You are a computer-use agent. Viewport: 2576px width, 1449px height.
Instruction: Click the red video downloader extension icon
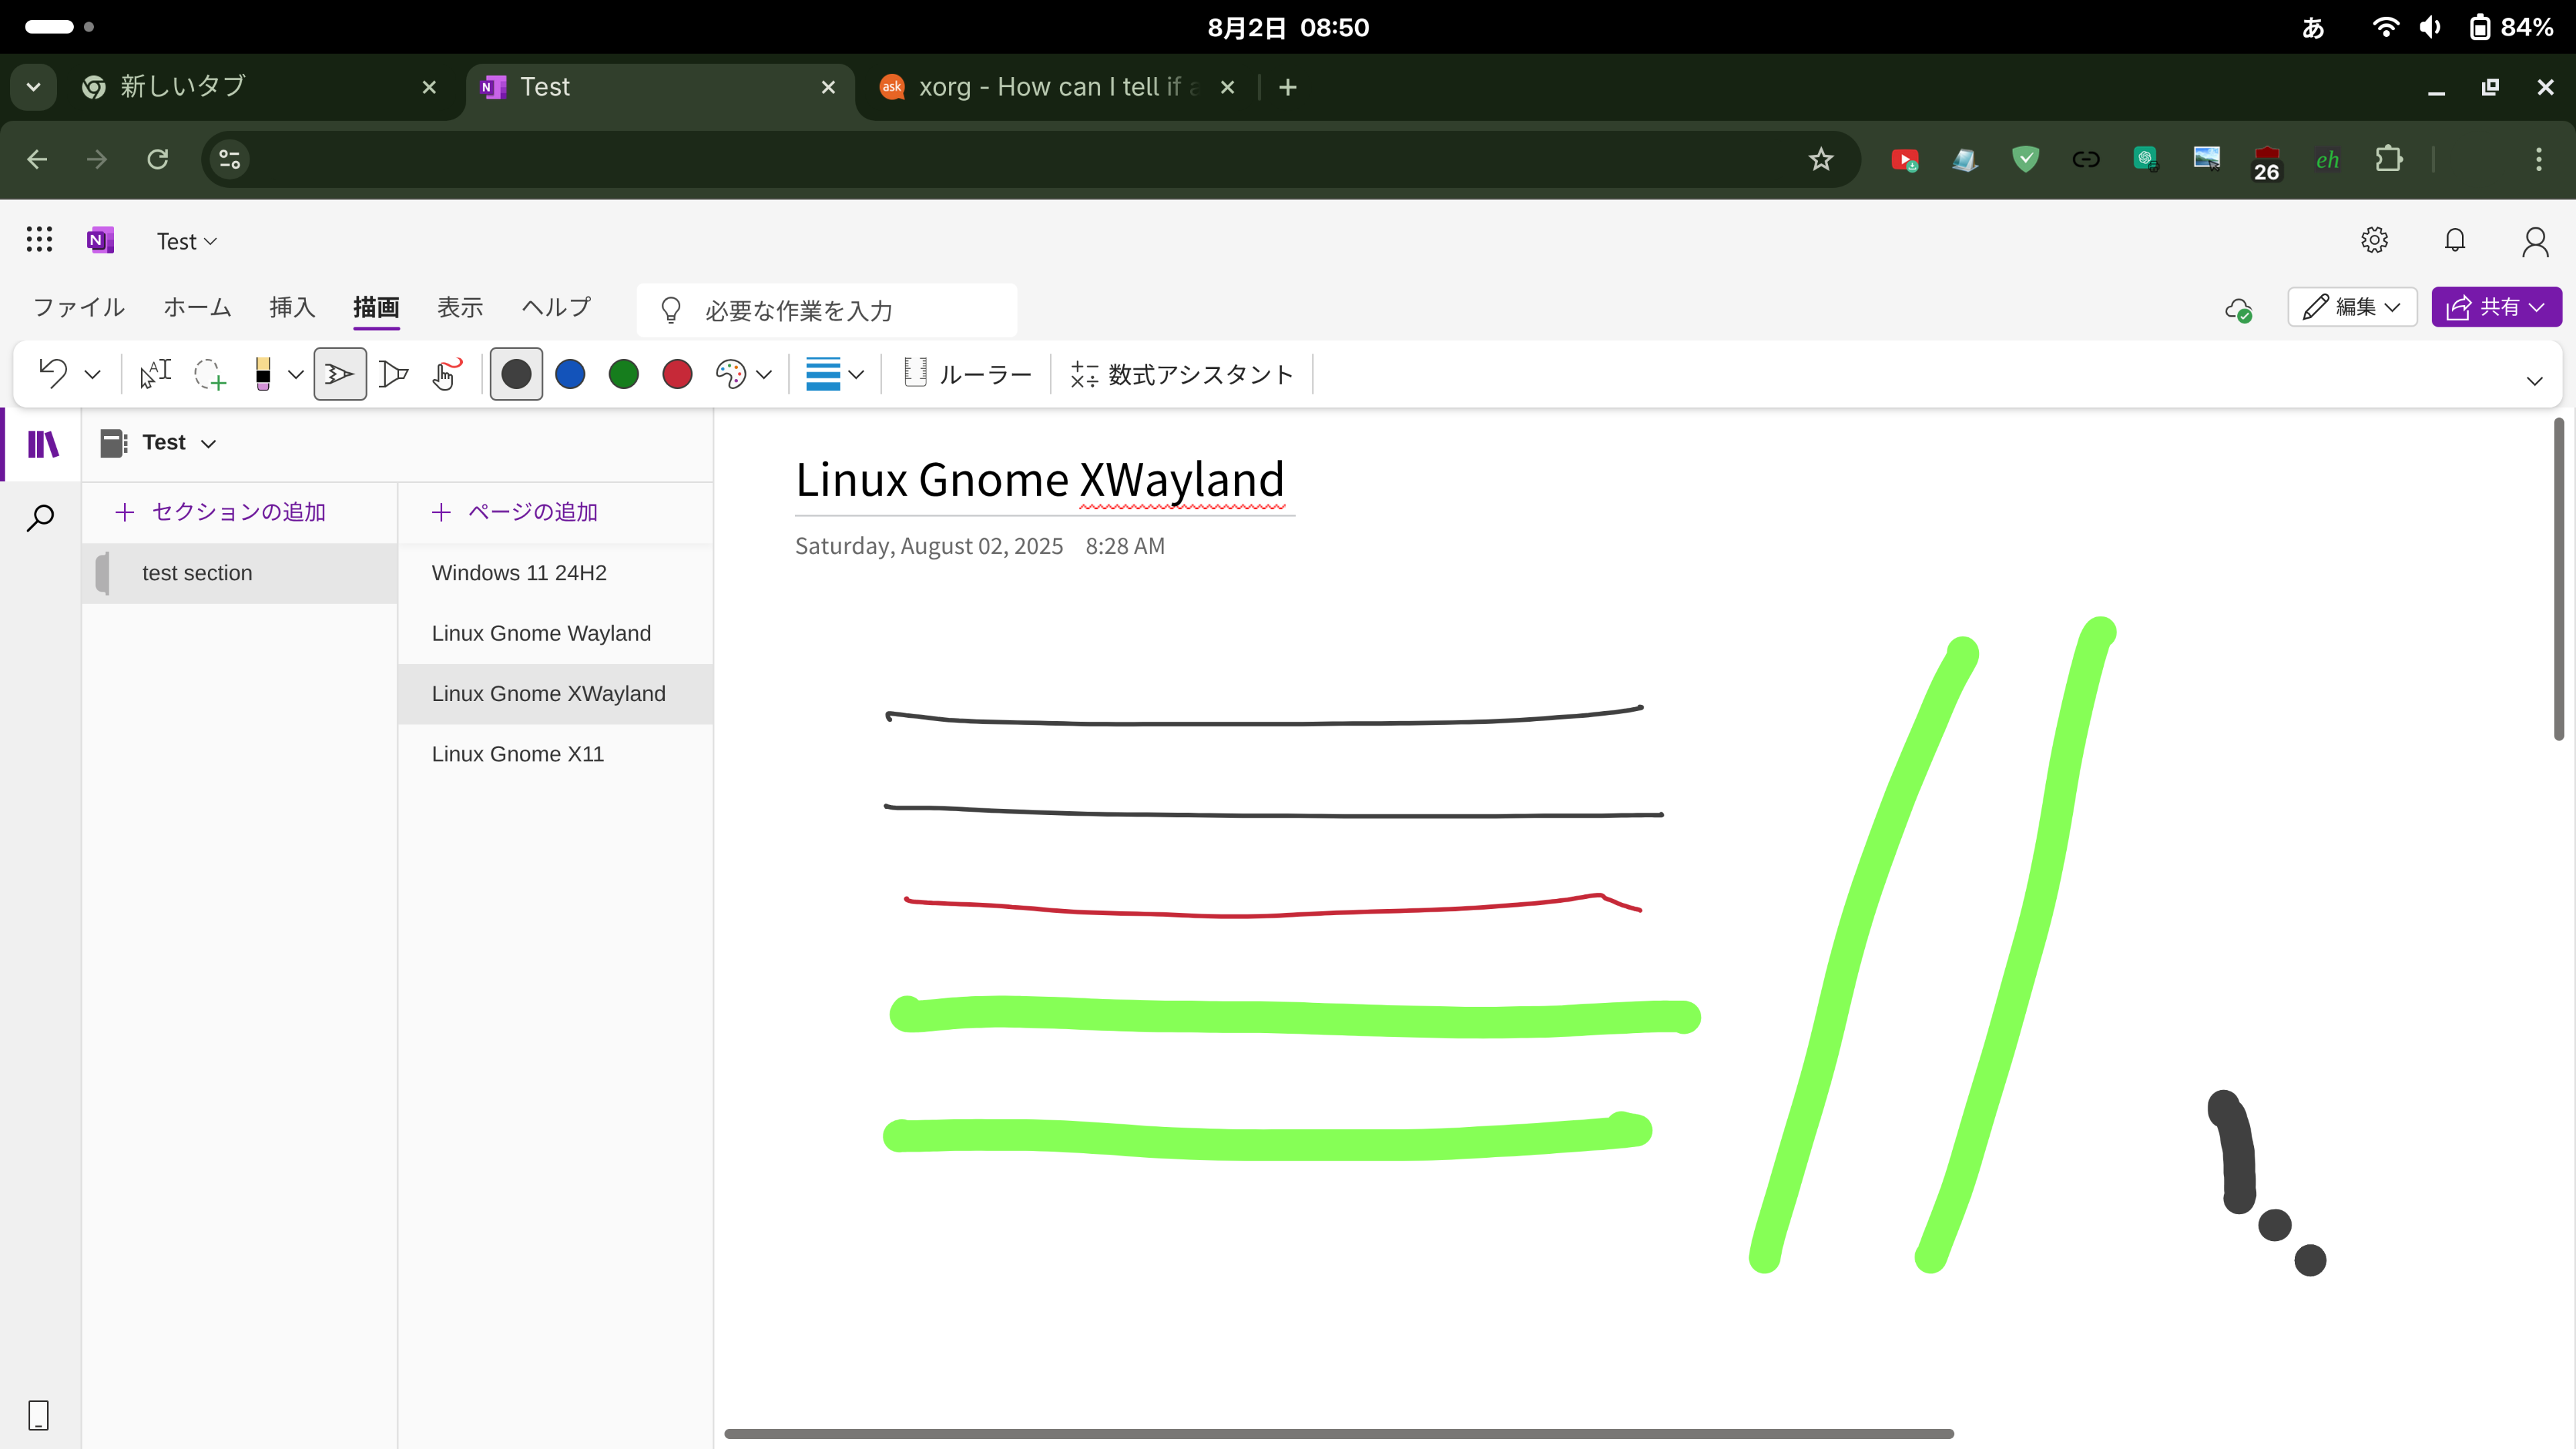pyautogui.click(x=1905, y=159)
